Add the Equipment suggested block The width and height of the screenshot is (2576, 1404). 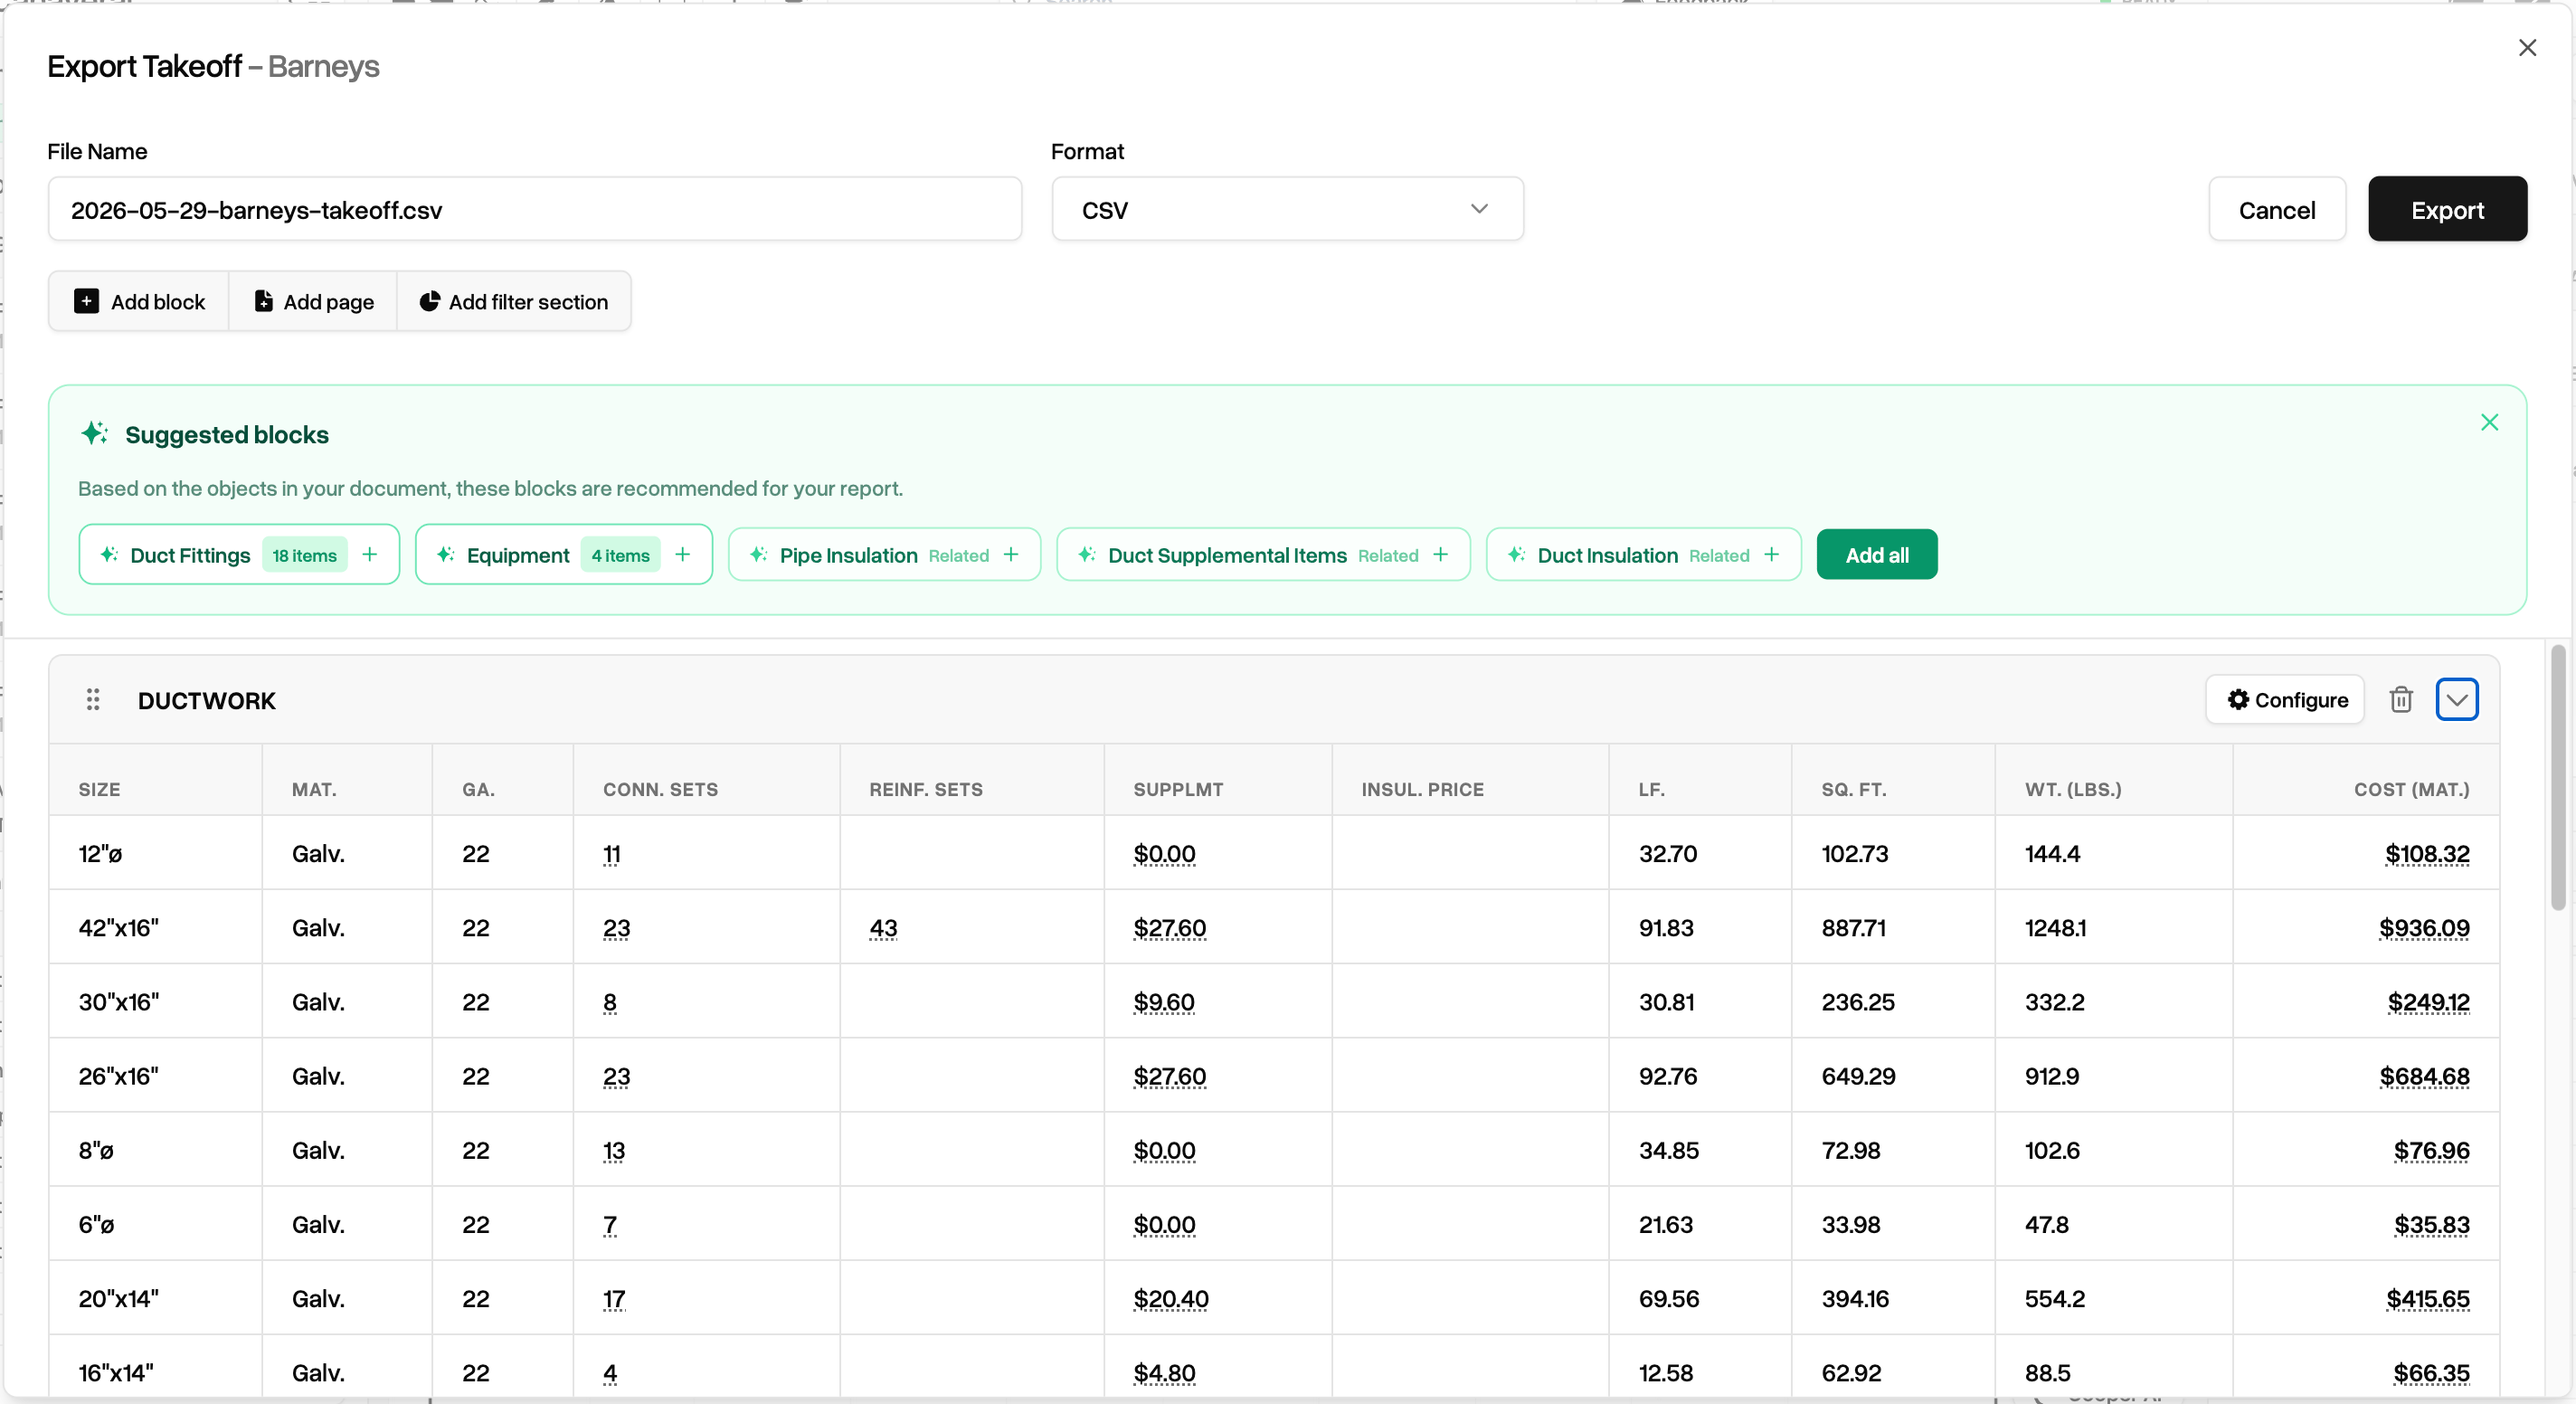coord(564,555)
